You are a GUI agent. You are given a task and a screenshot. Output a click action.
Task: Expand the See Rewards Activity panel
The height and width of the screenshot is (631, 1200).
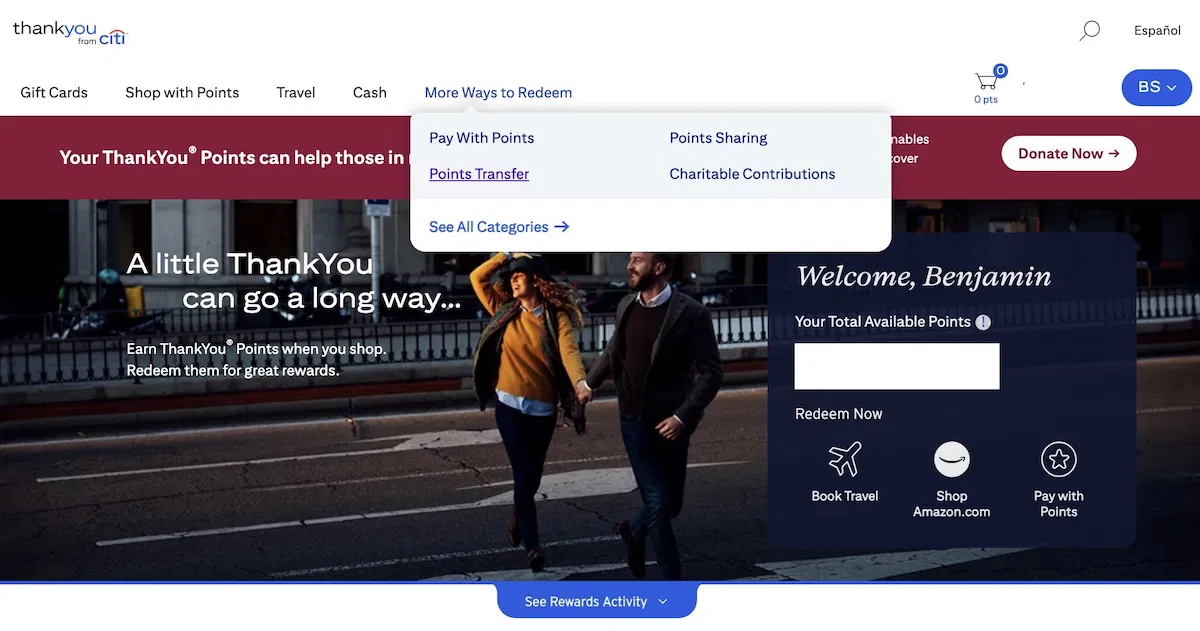coord(596,602)
